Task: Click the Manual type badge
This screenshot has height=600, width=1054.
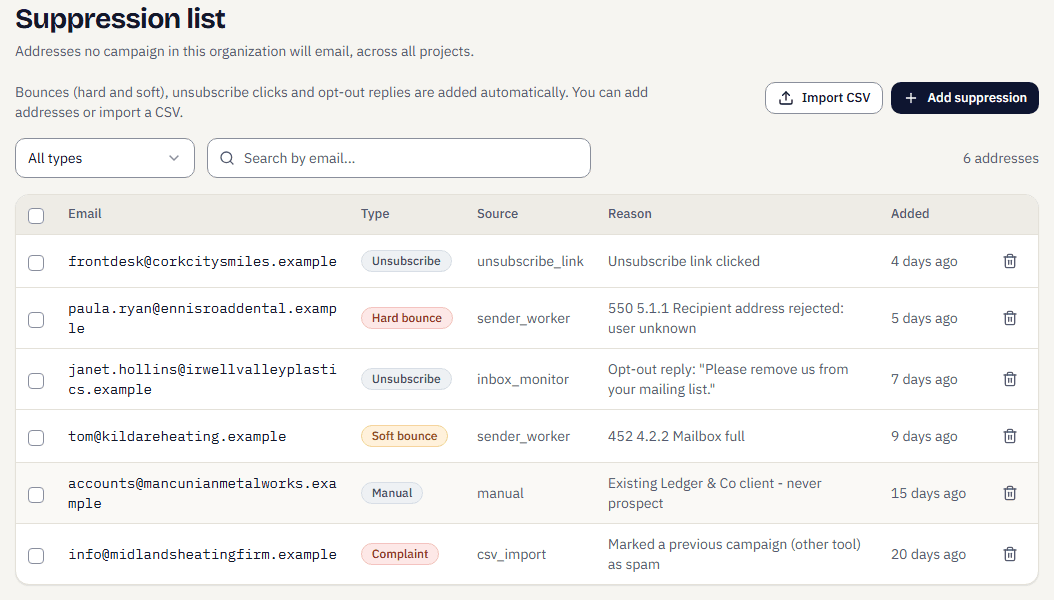Action: point(392,493)
